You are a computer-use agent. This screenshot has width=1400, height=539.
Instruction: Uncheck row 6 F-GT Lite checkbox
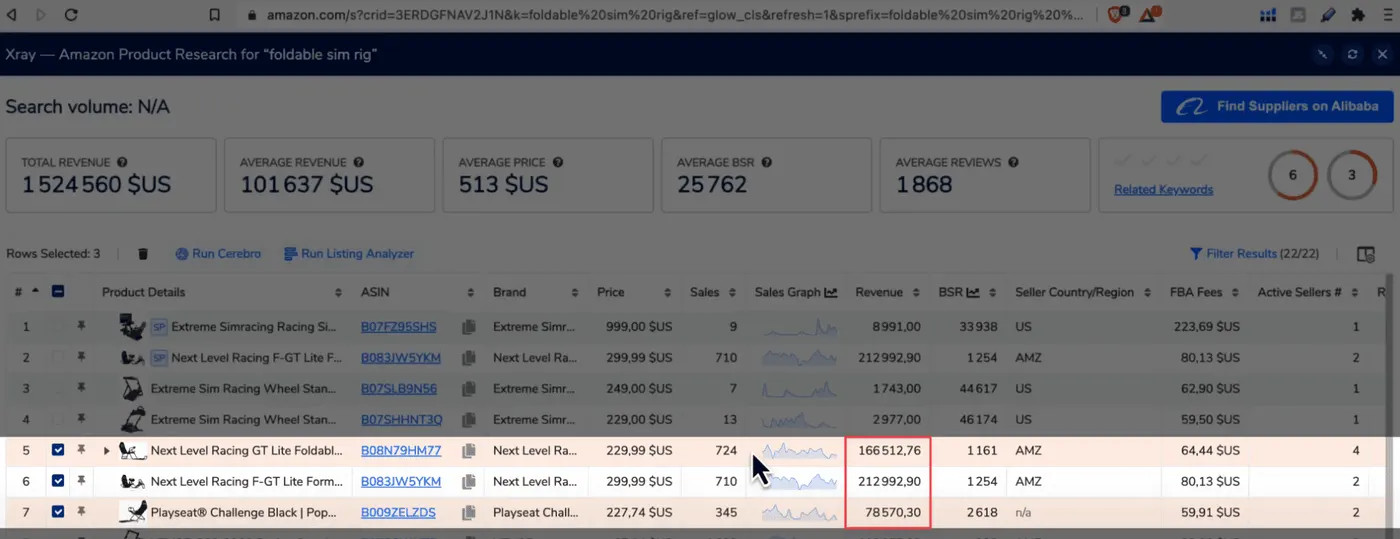pyautogui.click(x=58, y=481)
